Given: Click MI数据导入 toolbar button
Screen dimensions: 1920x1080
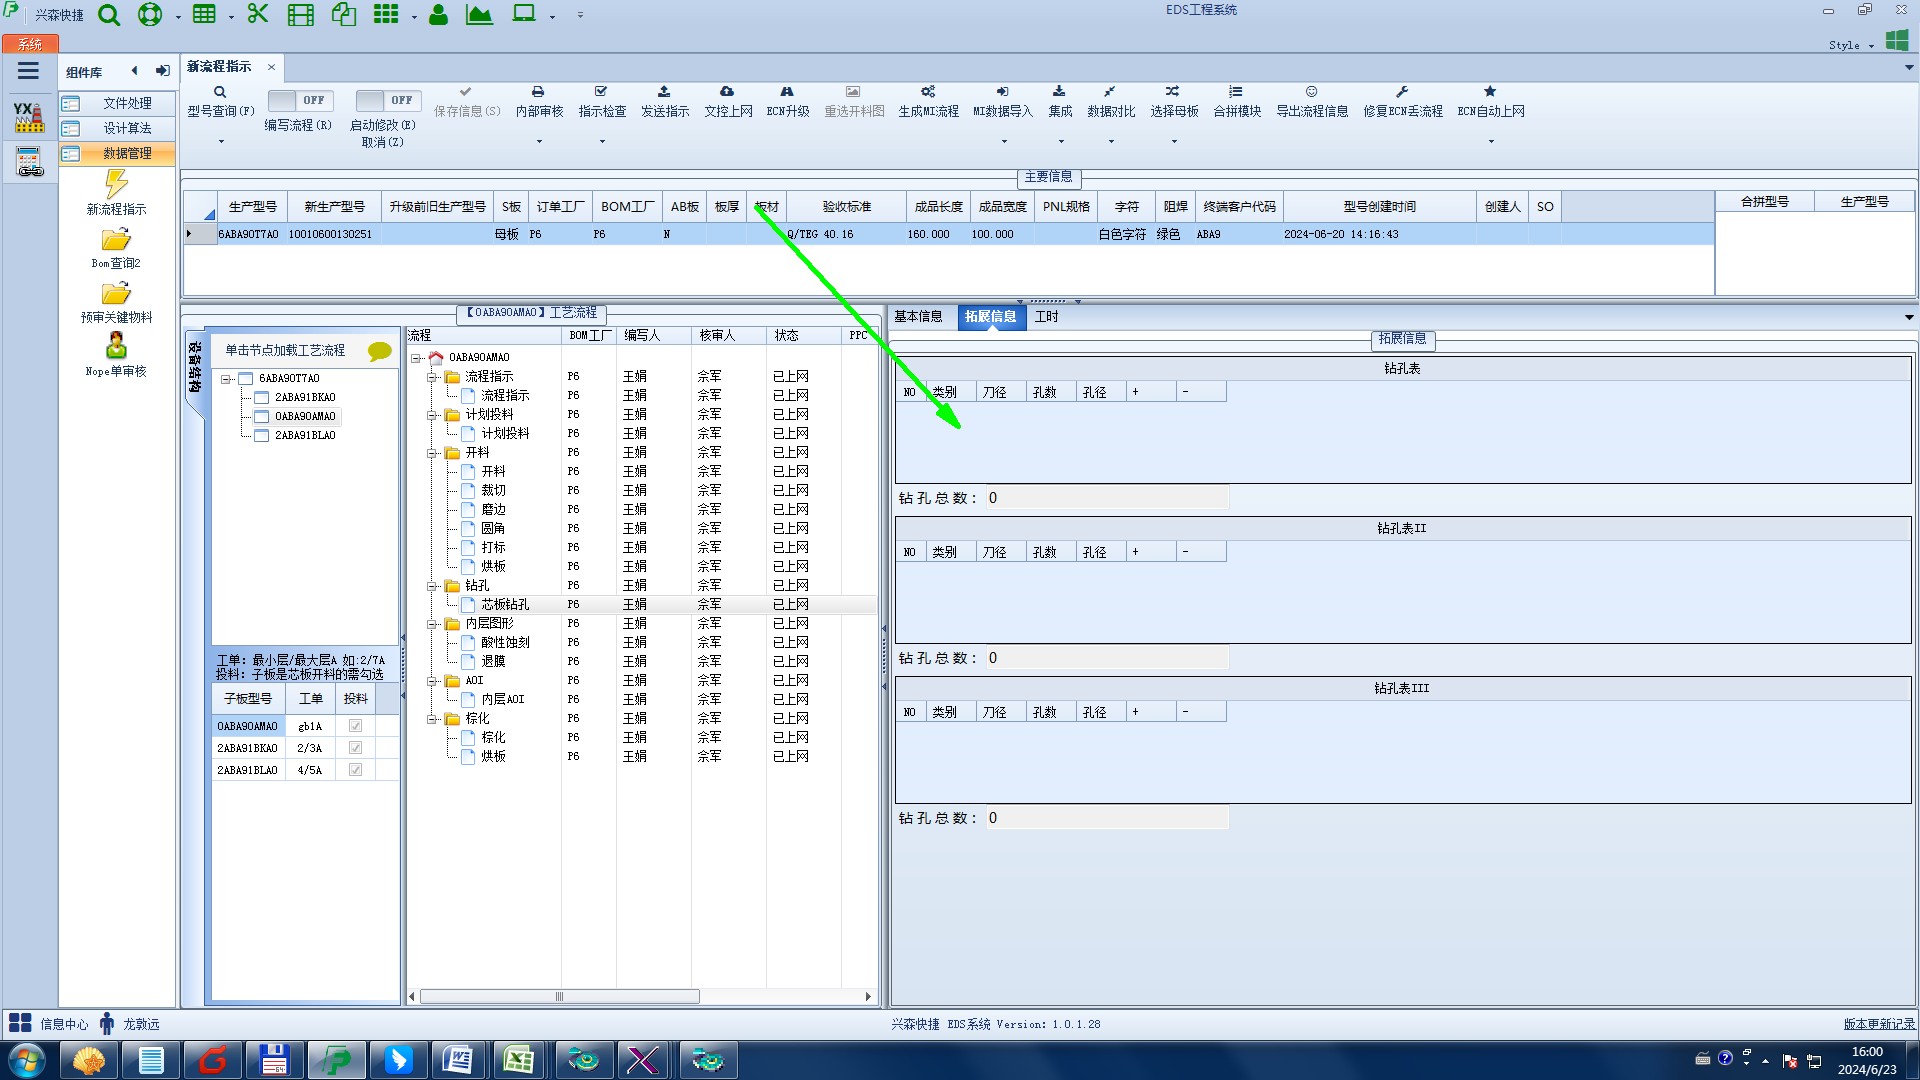Looking at the screenshot, I should [x=1003, y=102].
